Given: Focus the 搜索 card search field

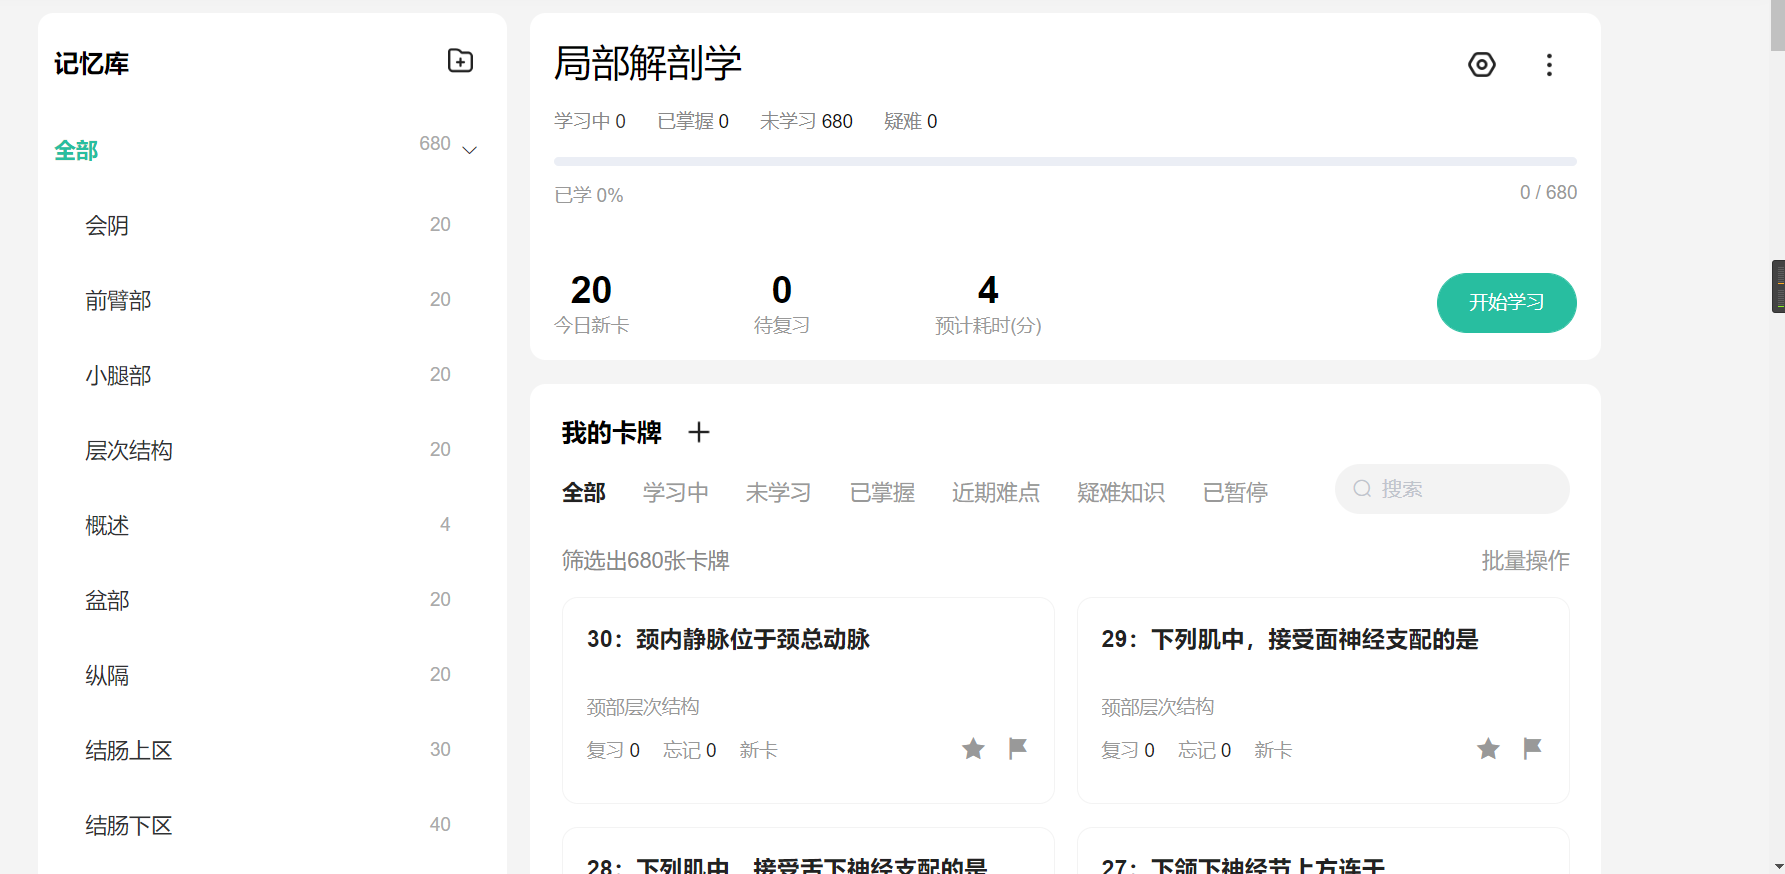Looking at the screenshot, I should [1452, 489].
